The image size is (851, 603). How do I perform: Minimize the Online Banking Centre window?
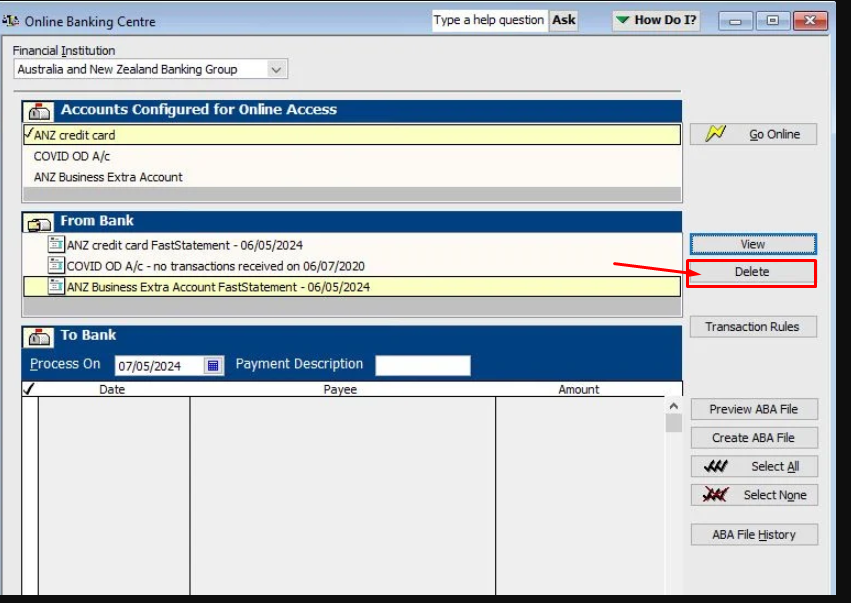735,21
